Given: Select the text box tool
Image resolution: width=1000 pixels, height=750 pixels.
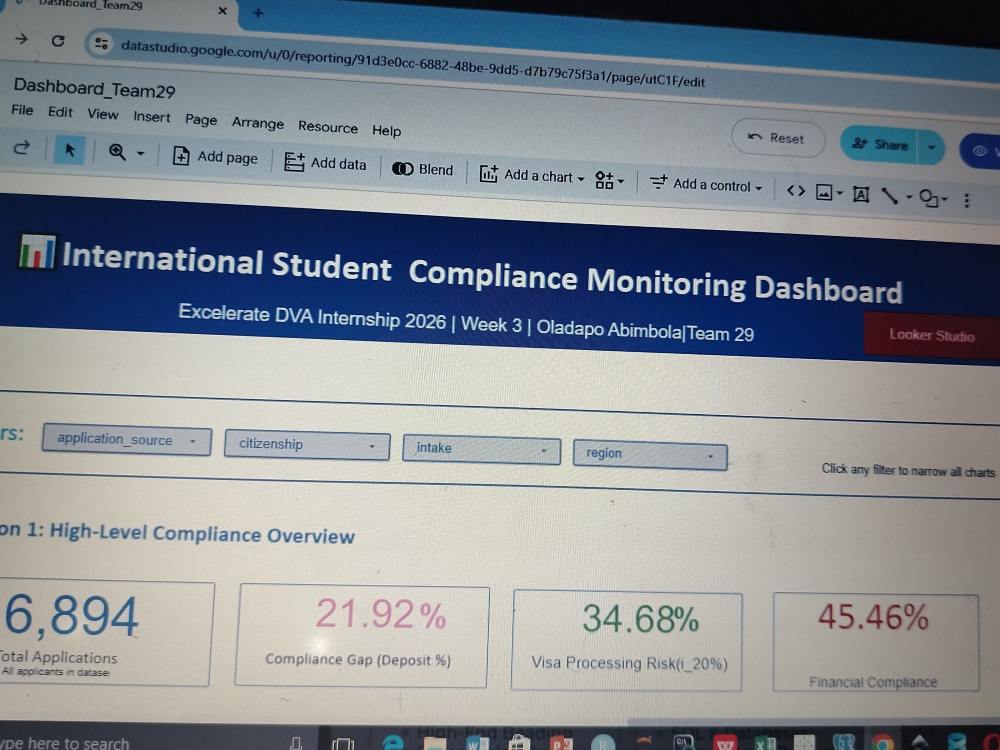Looking at the screenshot, I should (x=860, y=194).
